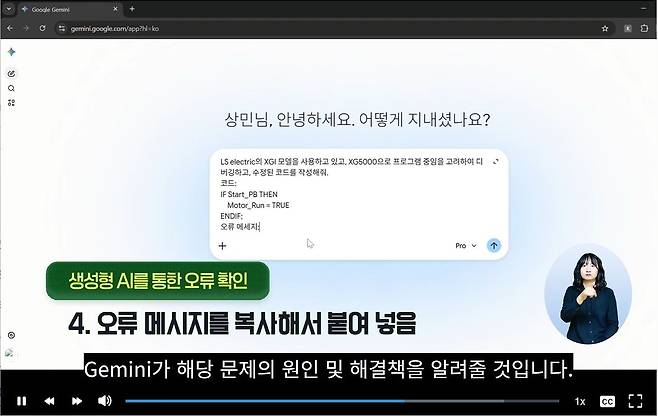Minimize the browser window
The width and height of the screenshot is (658, 416).
tap(644, 8)
